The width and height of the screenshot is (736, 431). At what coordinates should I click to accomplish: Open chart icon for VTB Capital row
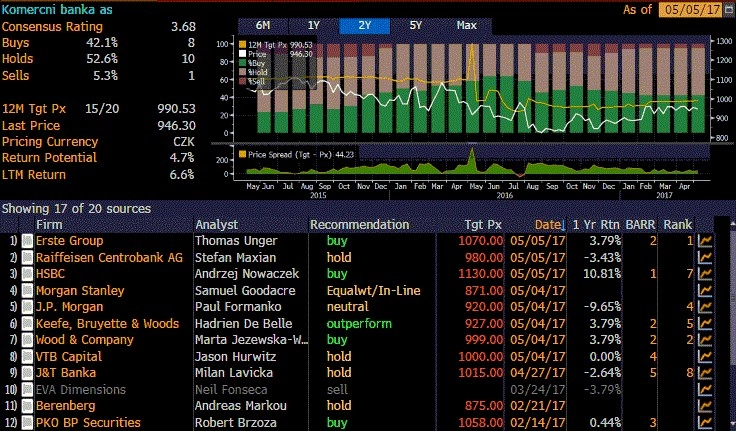pyautogui.click(x=705, y=356)
